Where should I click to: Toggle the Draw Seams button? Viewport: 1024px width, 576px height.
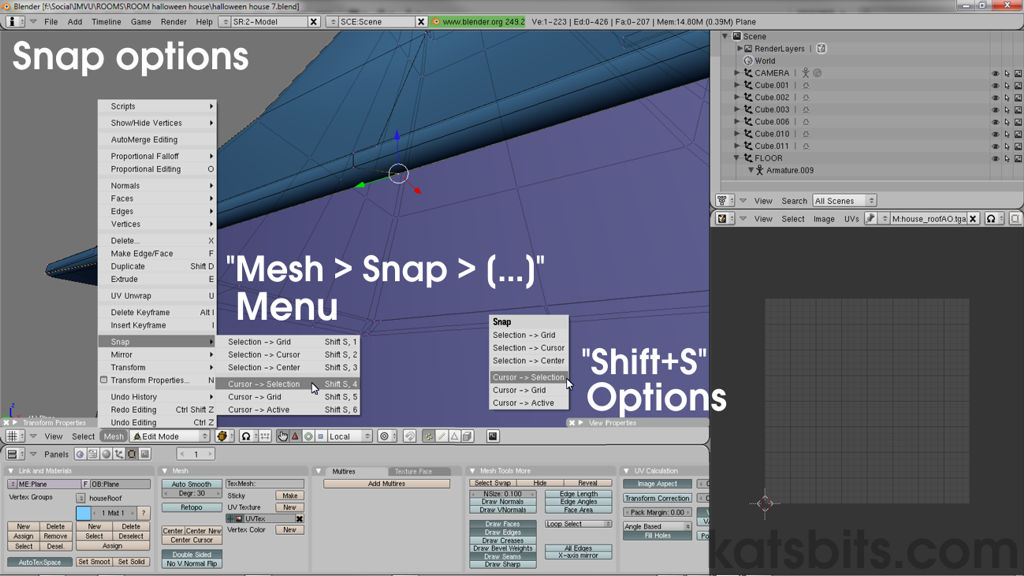pos(502,556)
